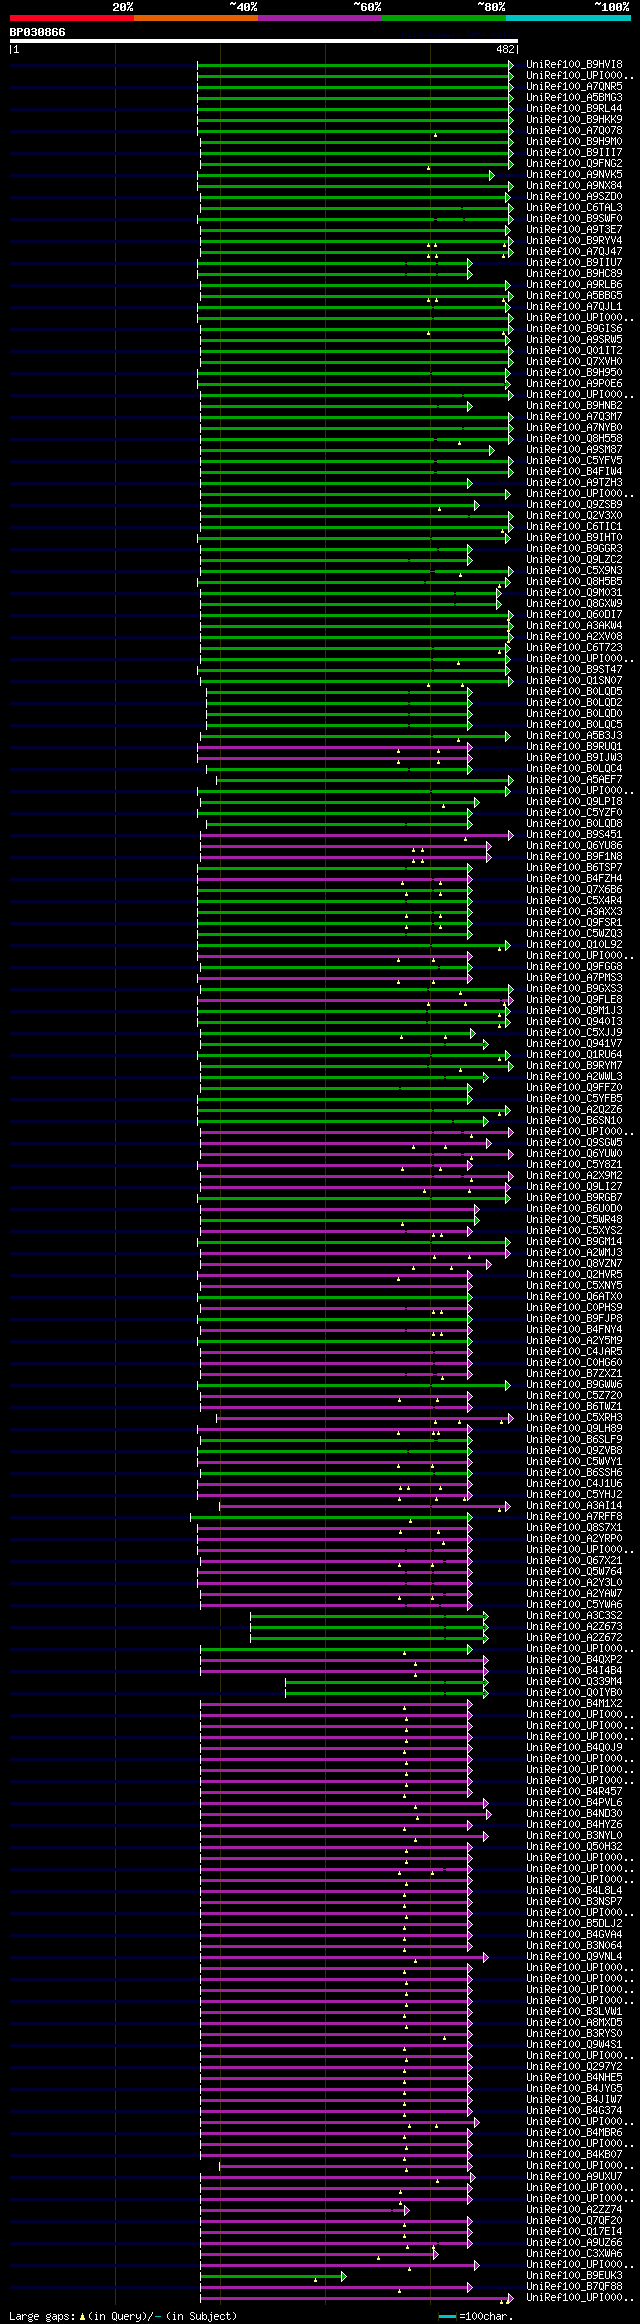Select hit label UniRef100_C5YFV5
The image size is (640, 2324).
tap(575, 460)
